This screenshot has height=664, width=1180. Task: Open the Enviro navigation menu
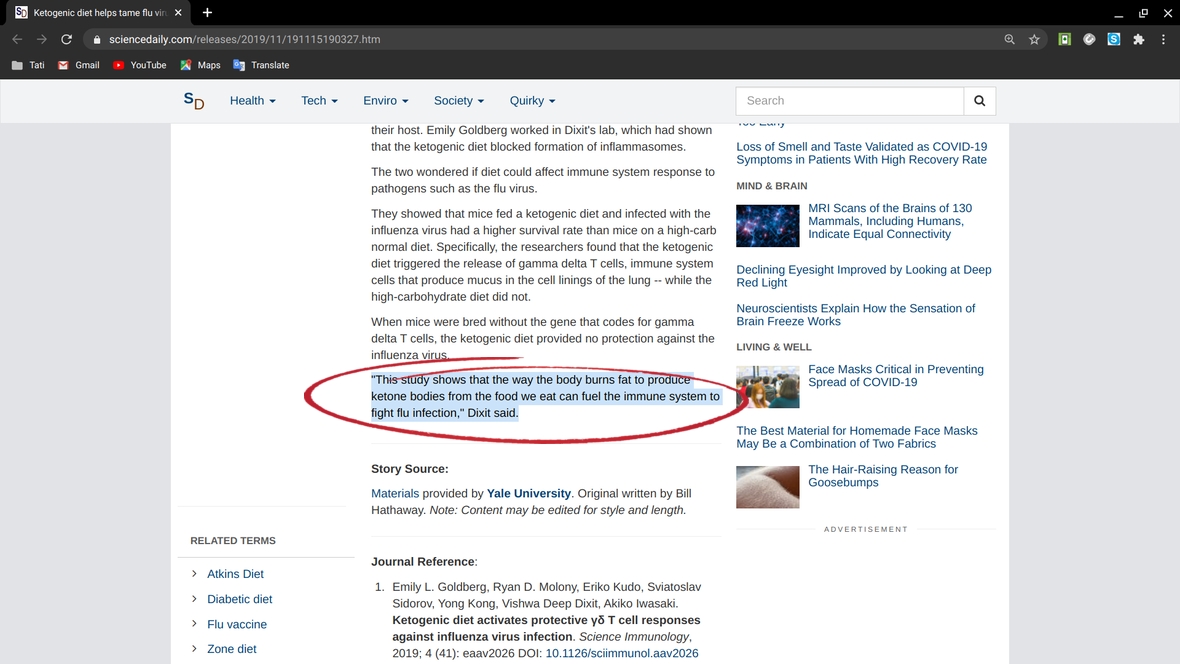coord(385,101)
